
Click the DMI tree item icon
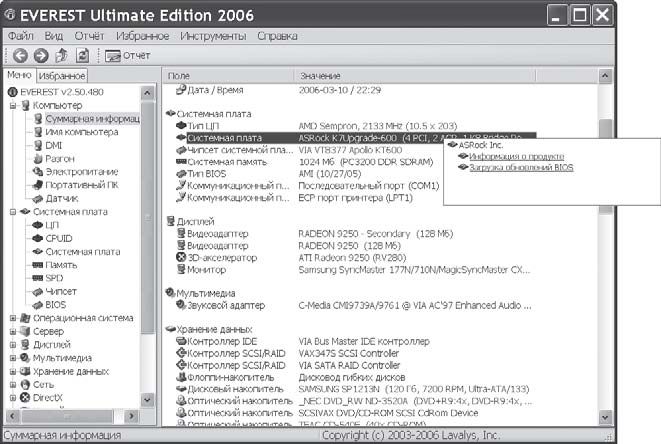pyautogui.click(x=38, y=145)
